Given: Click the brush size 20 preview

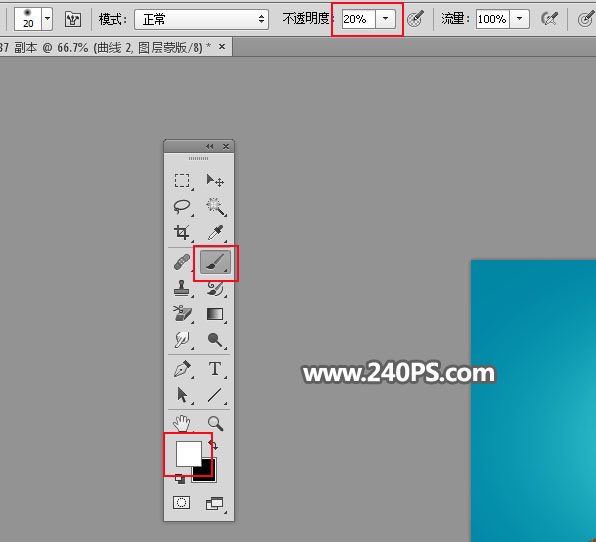Looking at the screenshot, I should (x=28, y=19).
